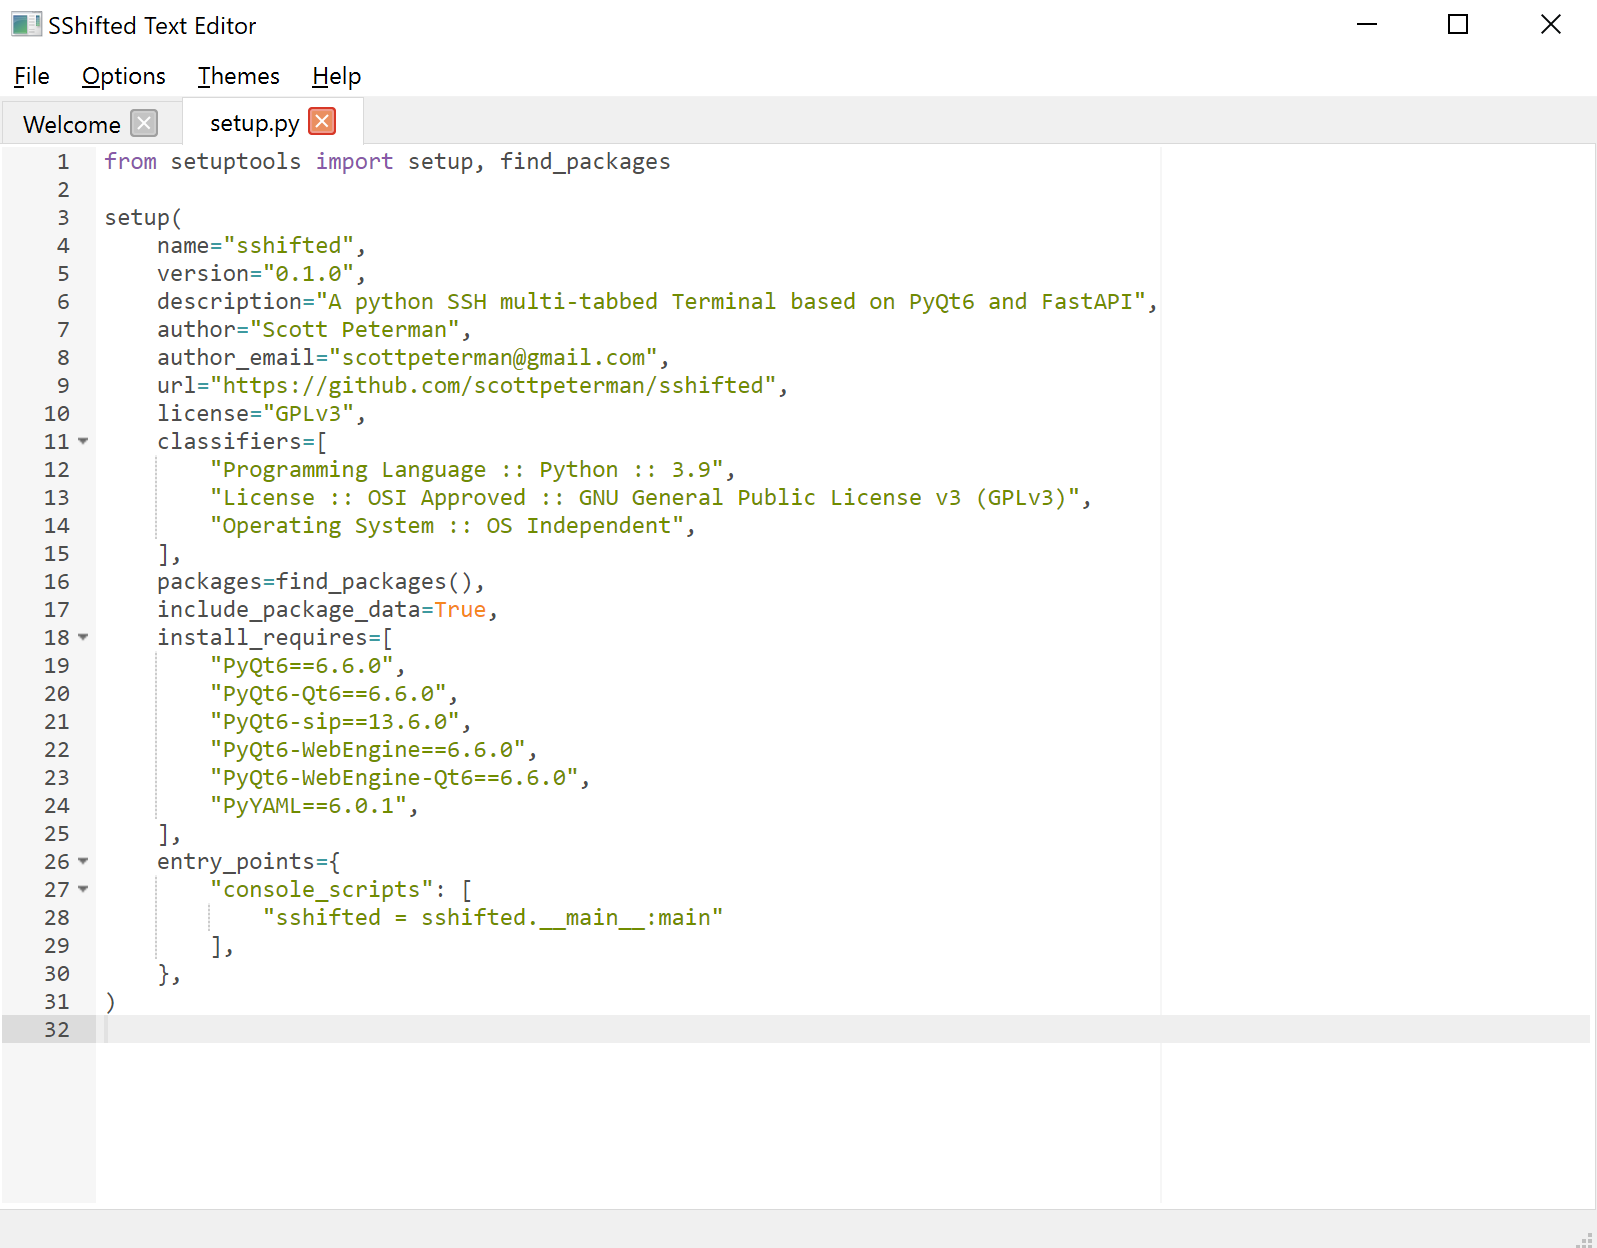The width and height of the screenshot is (1597, 1248).
Task: Maximize the SShifted Text Editor window
Action: pyautogui.click(x=1458, y=24)
